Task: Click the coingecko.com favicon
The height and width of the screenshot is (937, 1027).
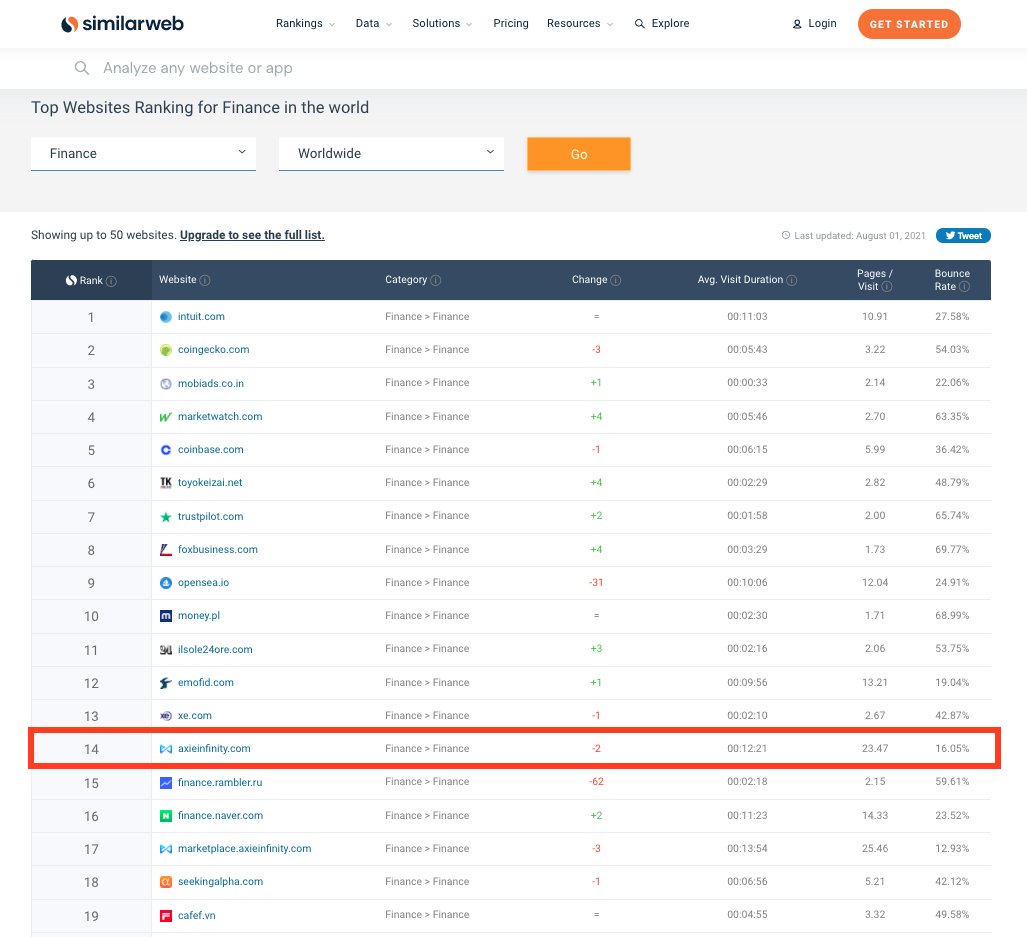Action: pos(166,350)
